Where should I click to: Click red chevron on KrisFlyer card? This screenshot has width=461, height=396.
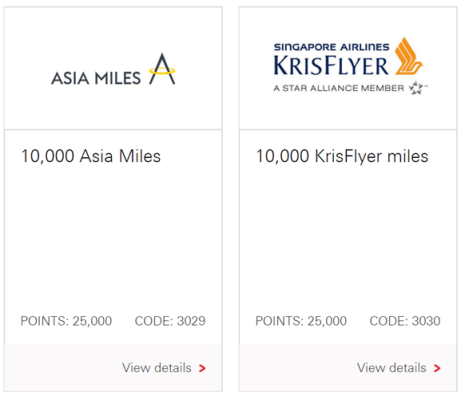point(437,368)
